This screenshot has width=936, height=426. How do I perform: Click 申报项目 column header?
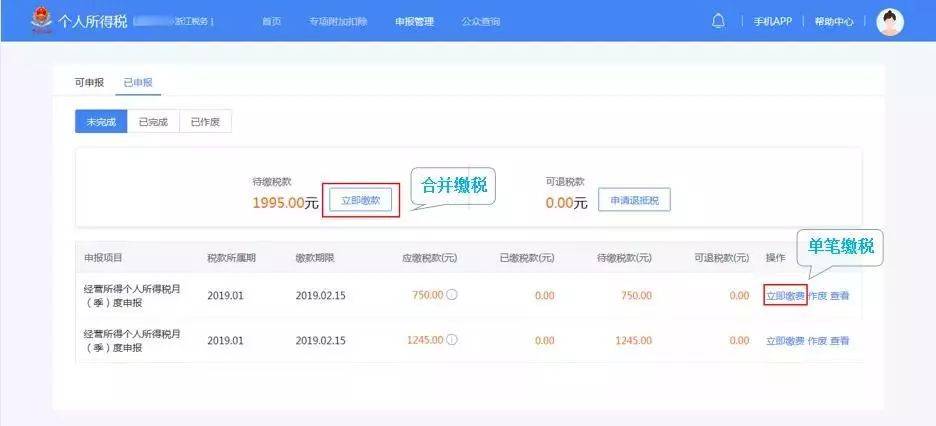pyautogui.click(x=103, y=258)
